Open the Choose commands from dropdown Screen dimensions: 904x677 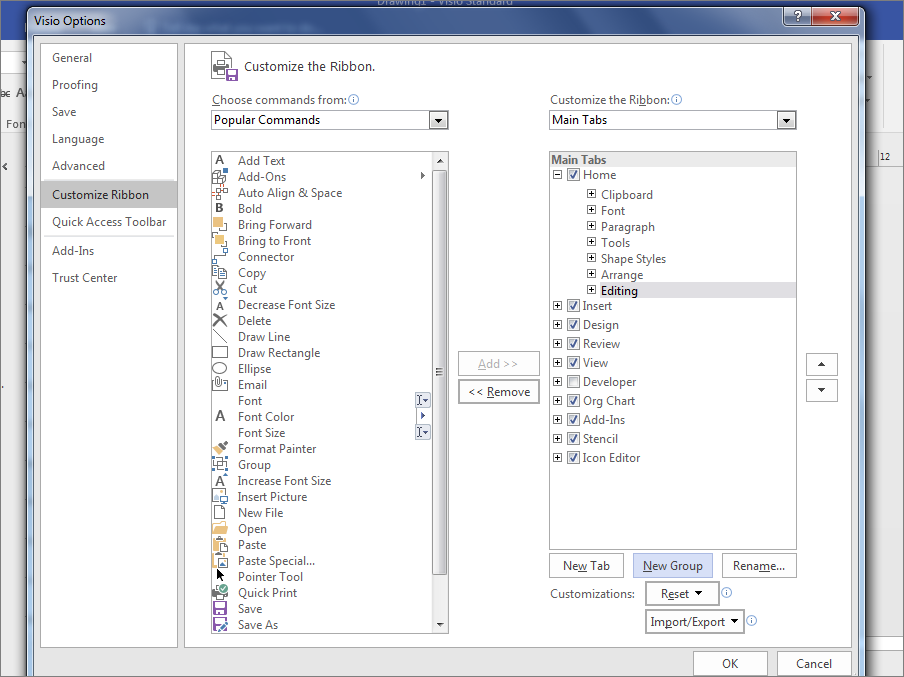(x=438, y=120)
